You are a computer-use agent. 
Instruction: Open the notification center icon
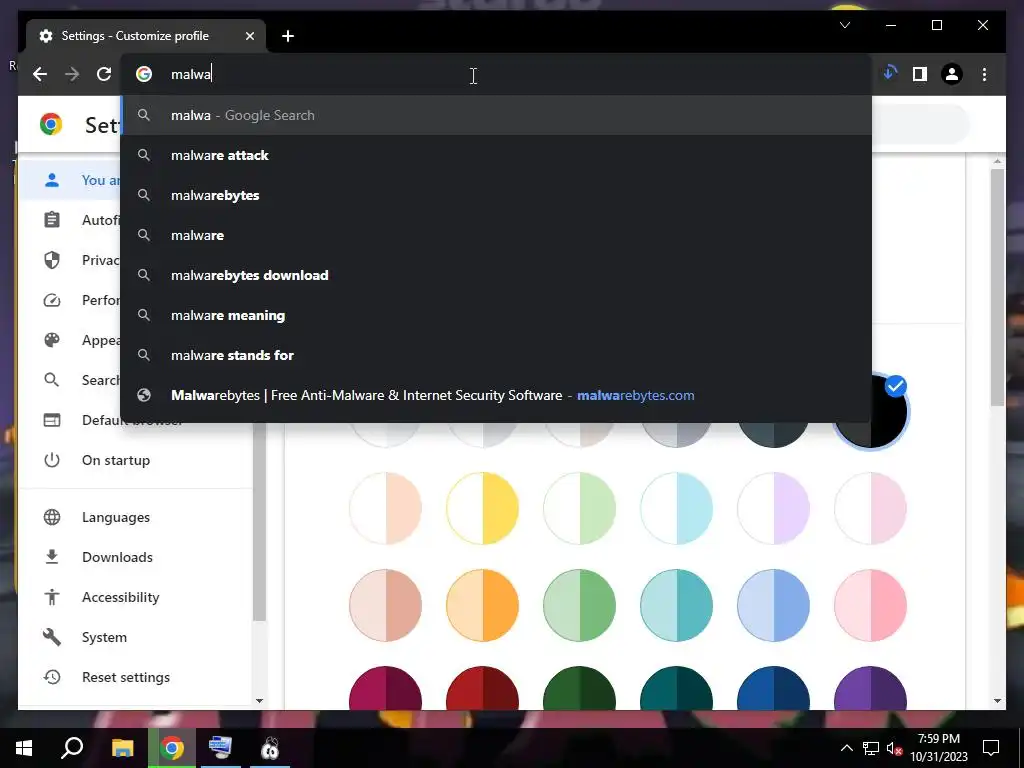click(991, 748)
